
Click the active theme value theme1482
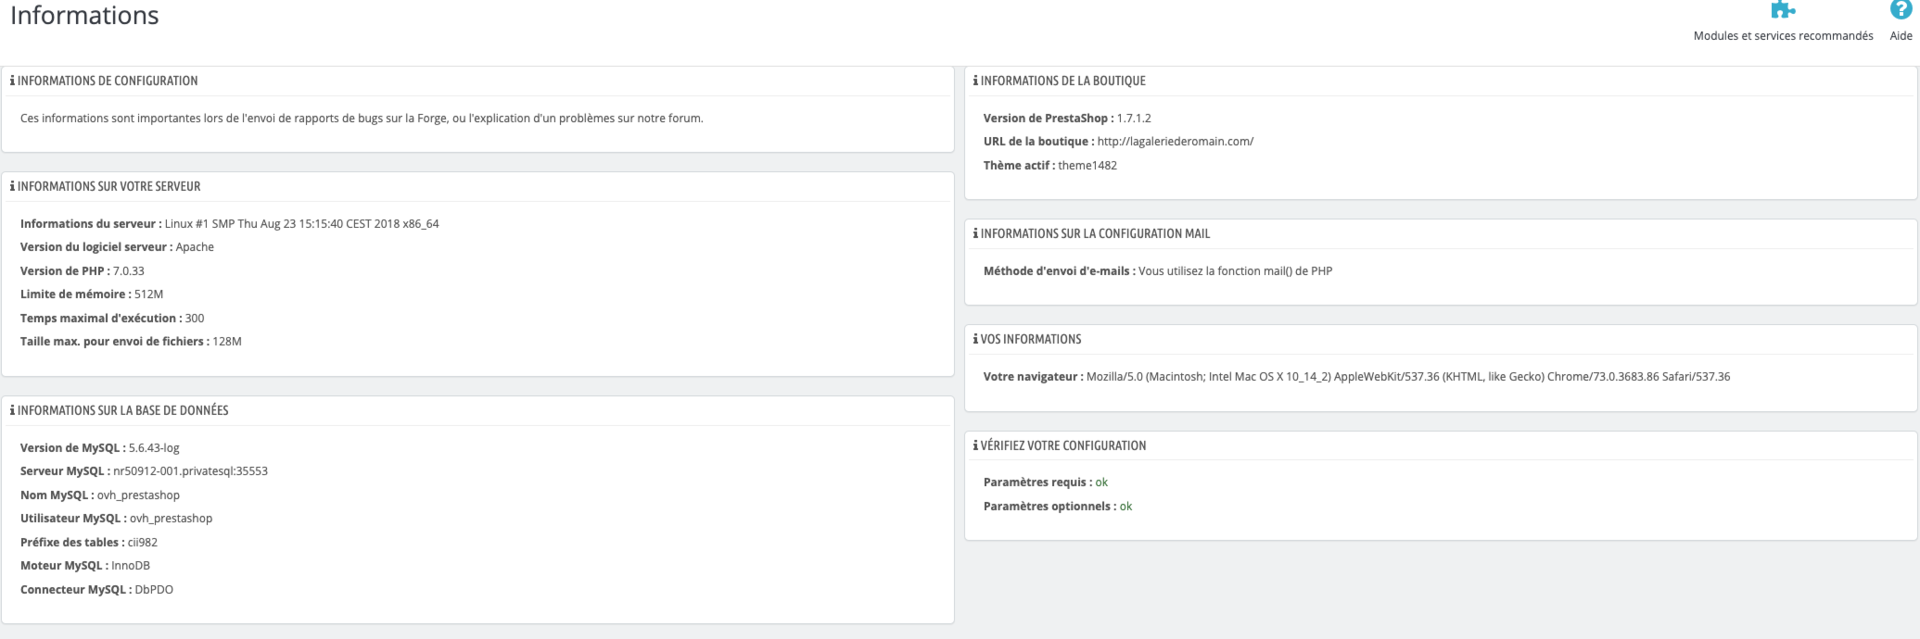tap(1087, 166)
